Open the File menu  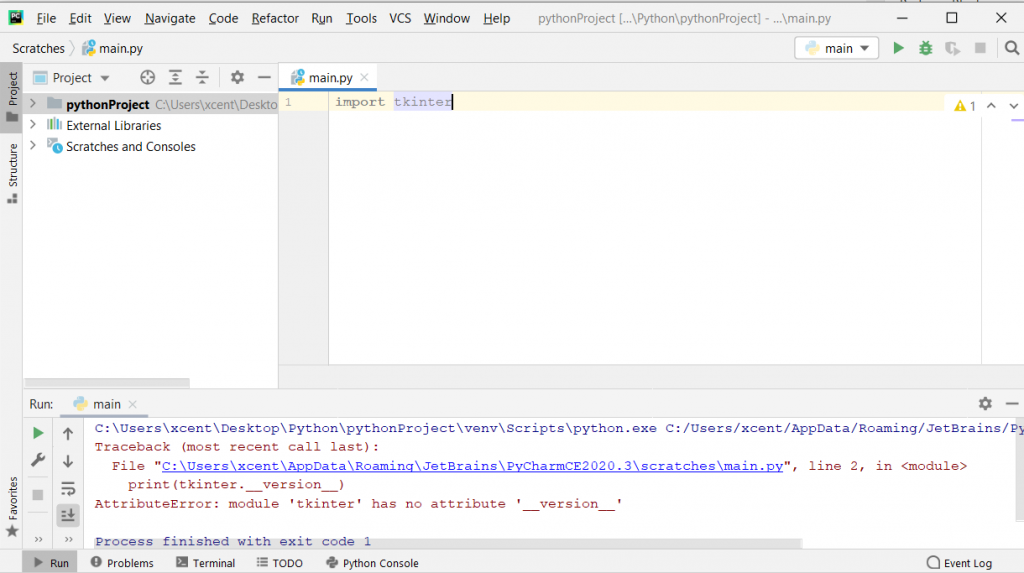pyautogui.click(x=46, y=18)
